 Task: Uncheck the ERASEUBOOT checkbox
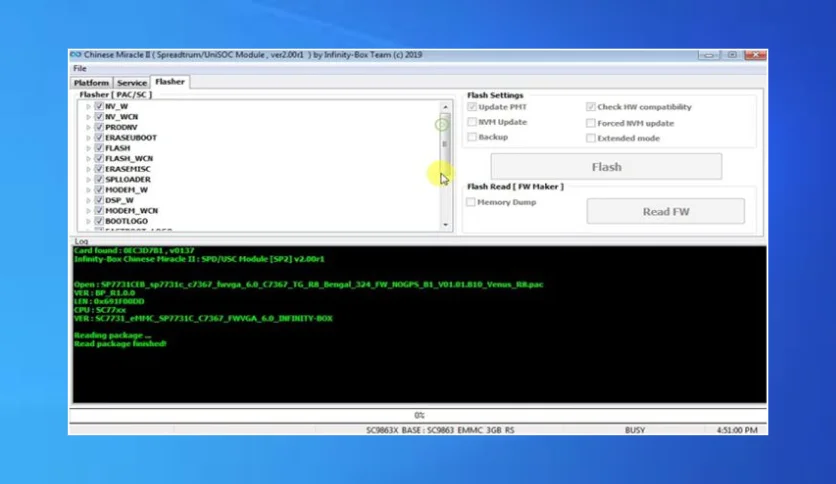pos(99,138)
